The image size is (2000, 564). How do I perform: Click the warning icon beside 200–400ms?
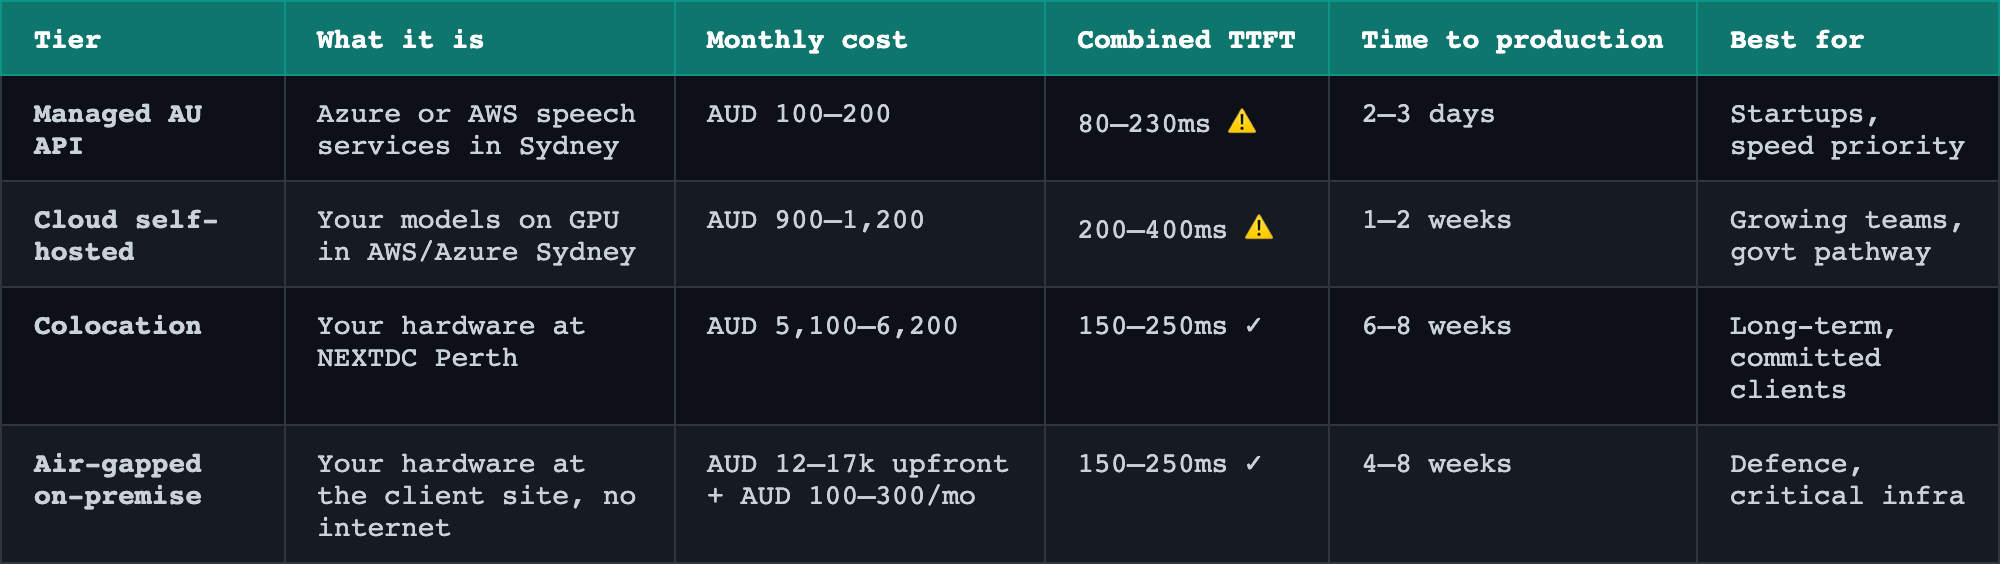point(1259,228)
